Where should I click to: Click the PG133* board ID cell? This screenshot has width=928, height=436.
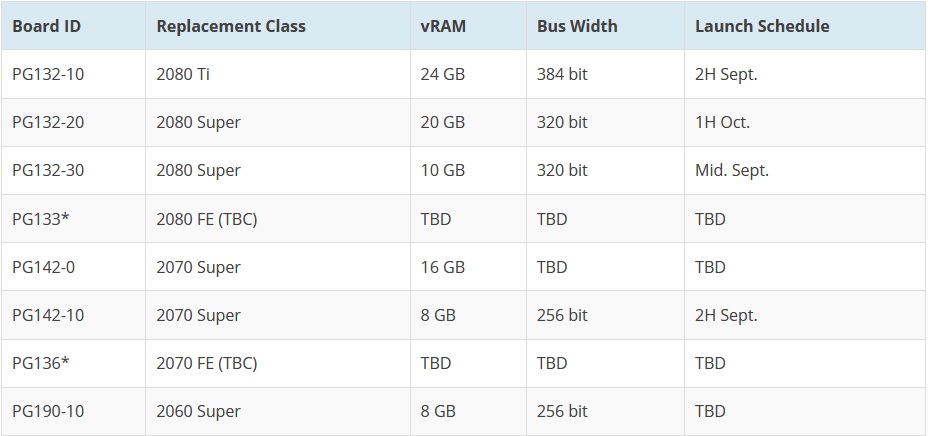41,218
